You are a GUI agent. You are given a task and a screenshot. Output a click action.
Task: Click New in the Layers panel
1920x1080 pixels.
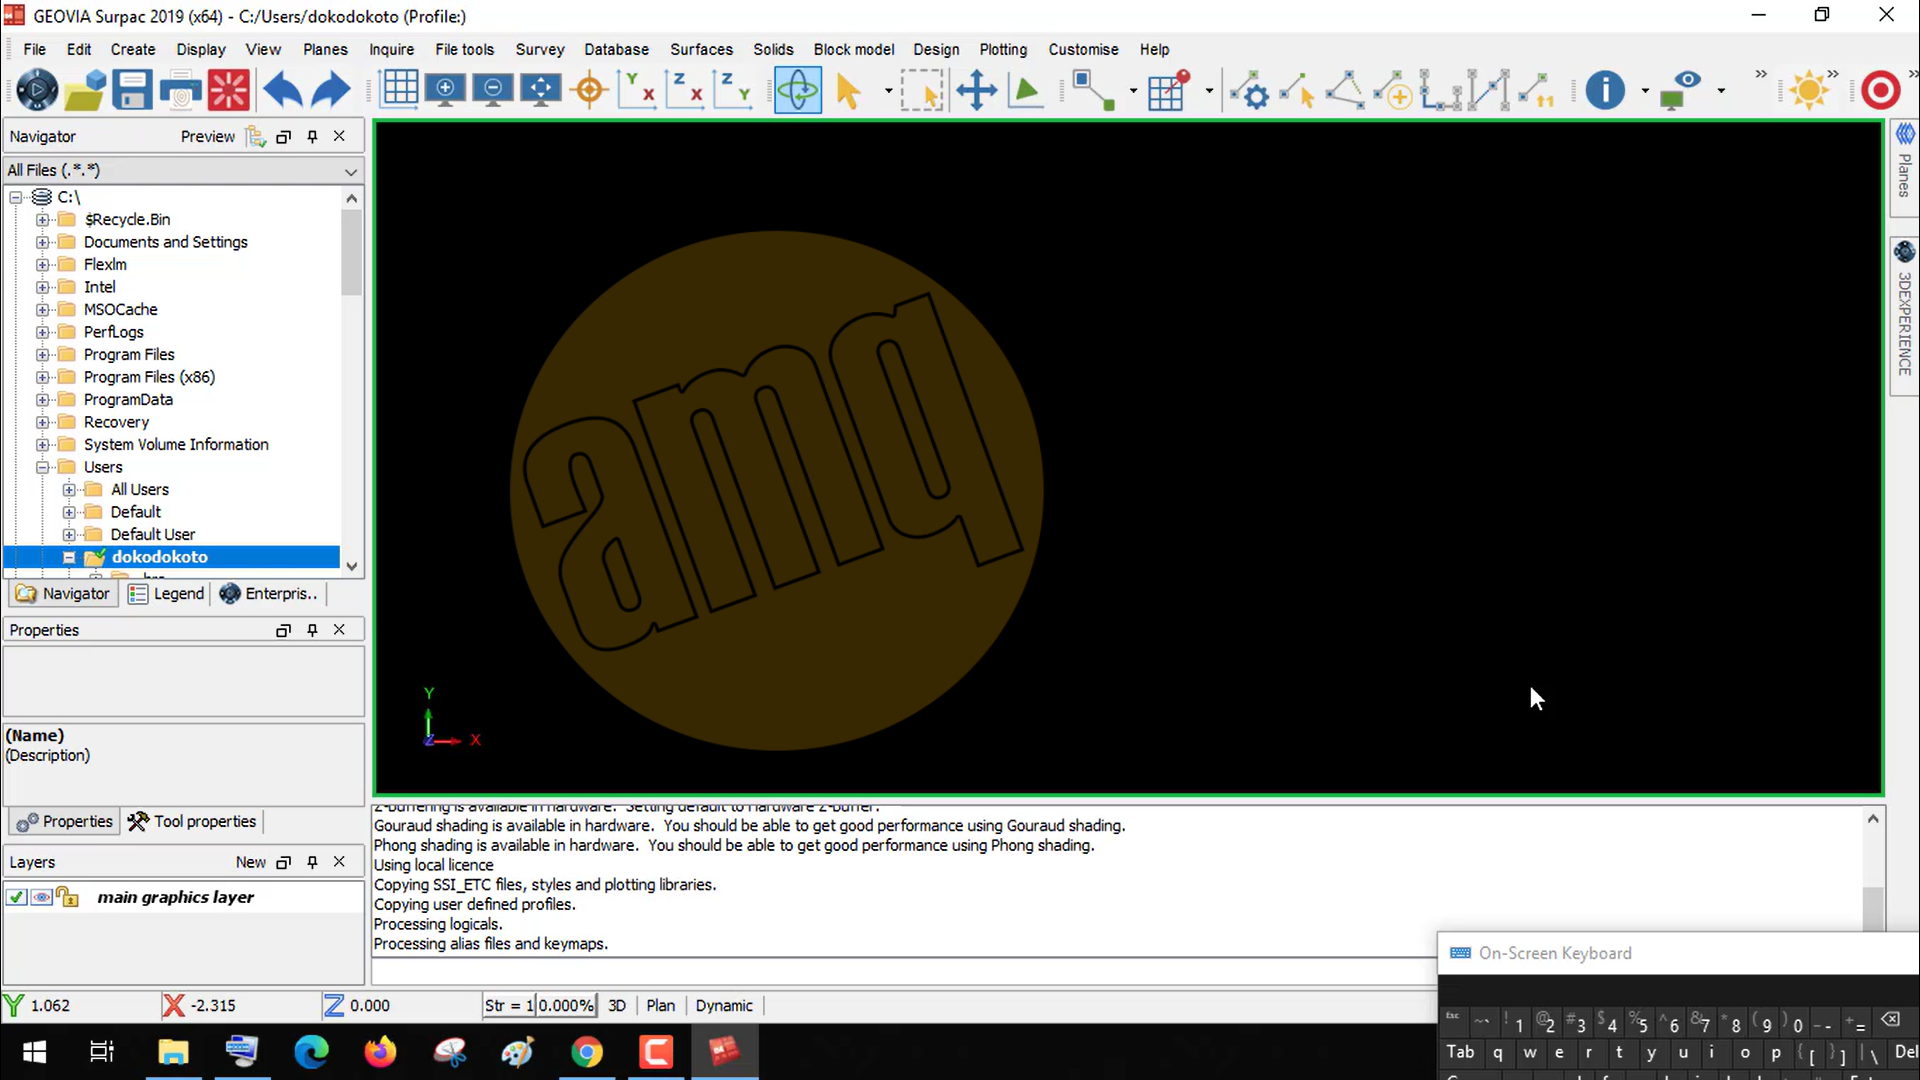point(250,862)
